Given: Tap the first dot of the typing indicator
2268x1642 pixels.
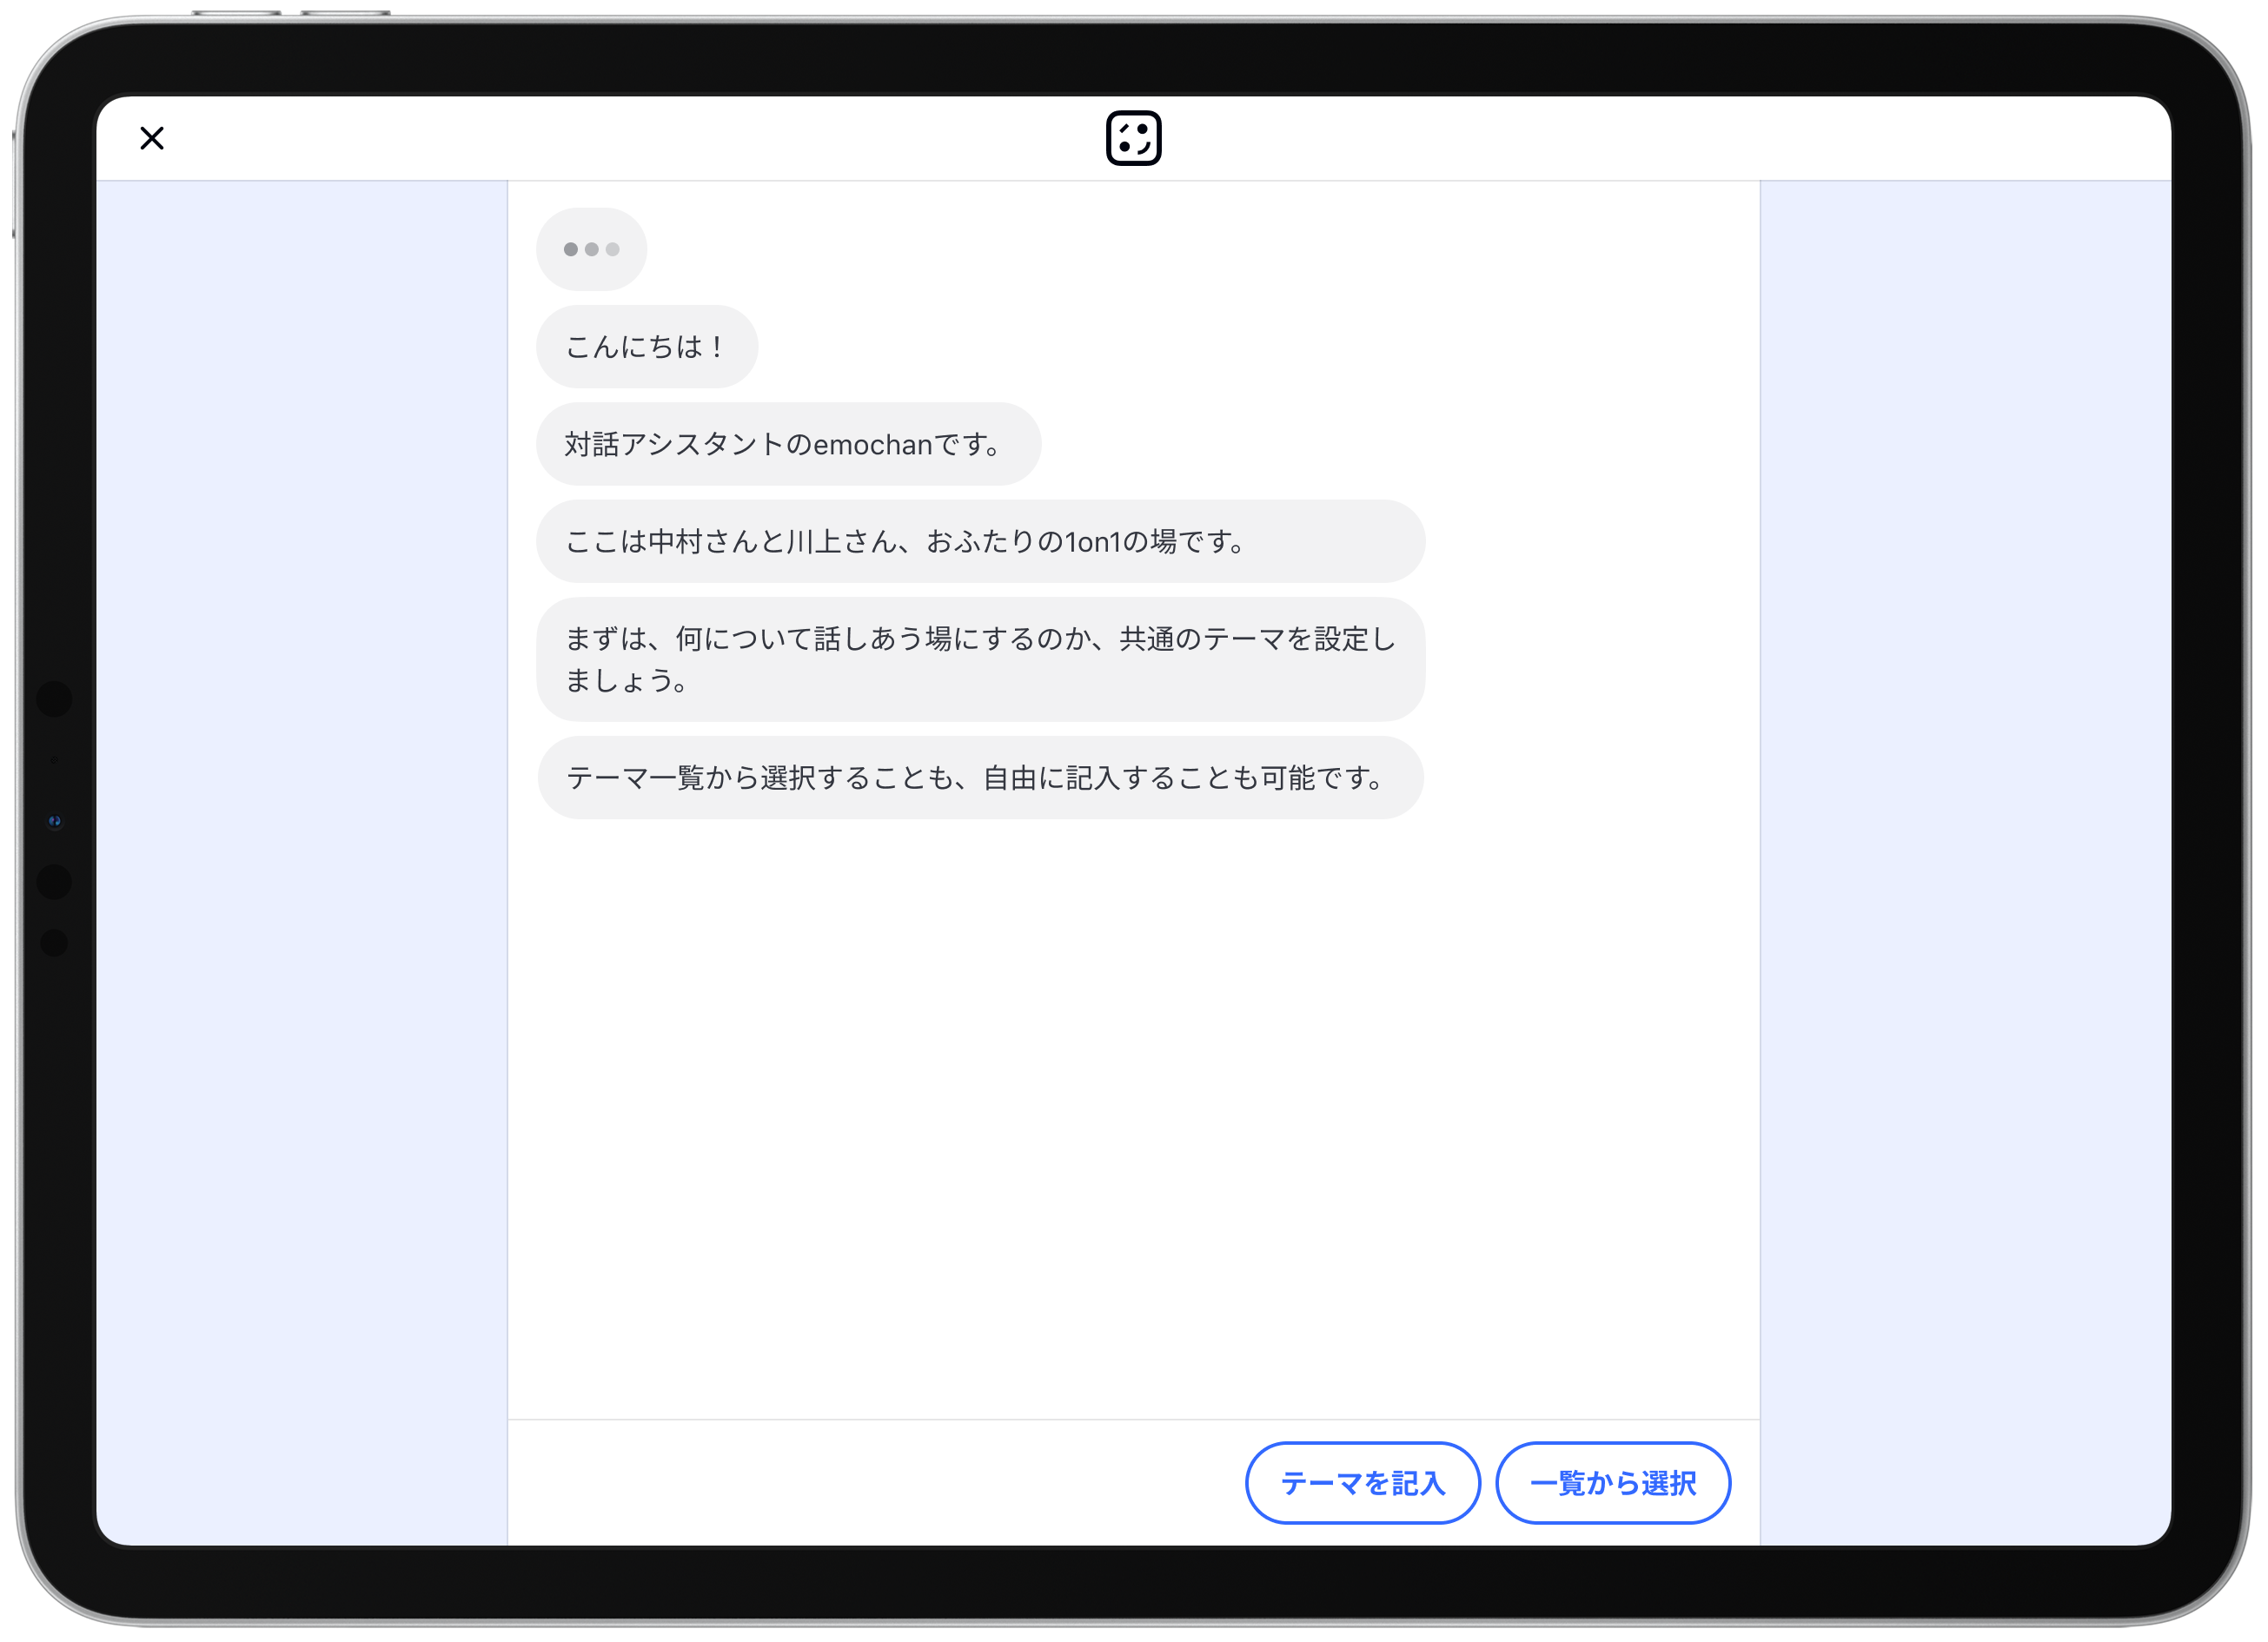Looking at the screenshot, I should tap(570, 249).
